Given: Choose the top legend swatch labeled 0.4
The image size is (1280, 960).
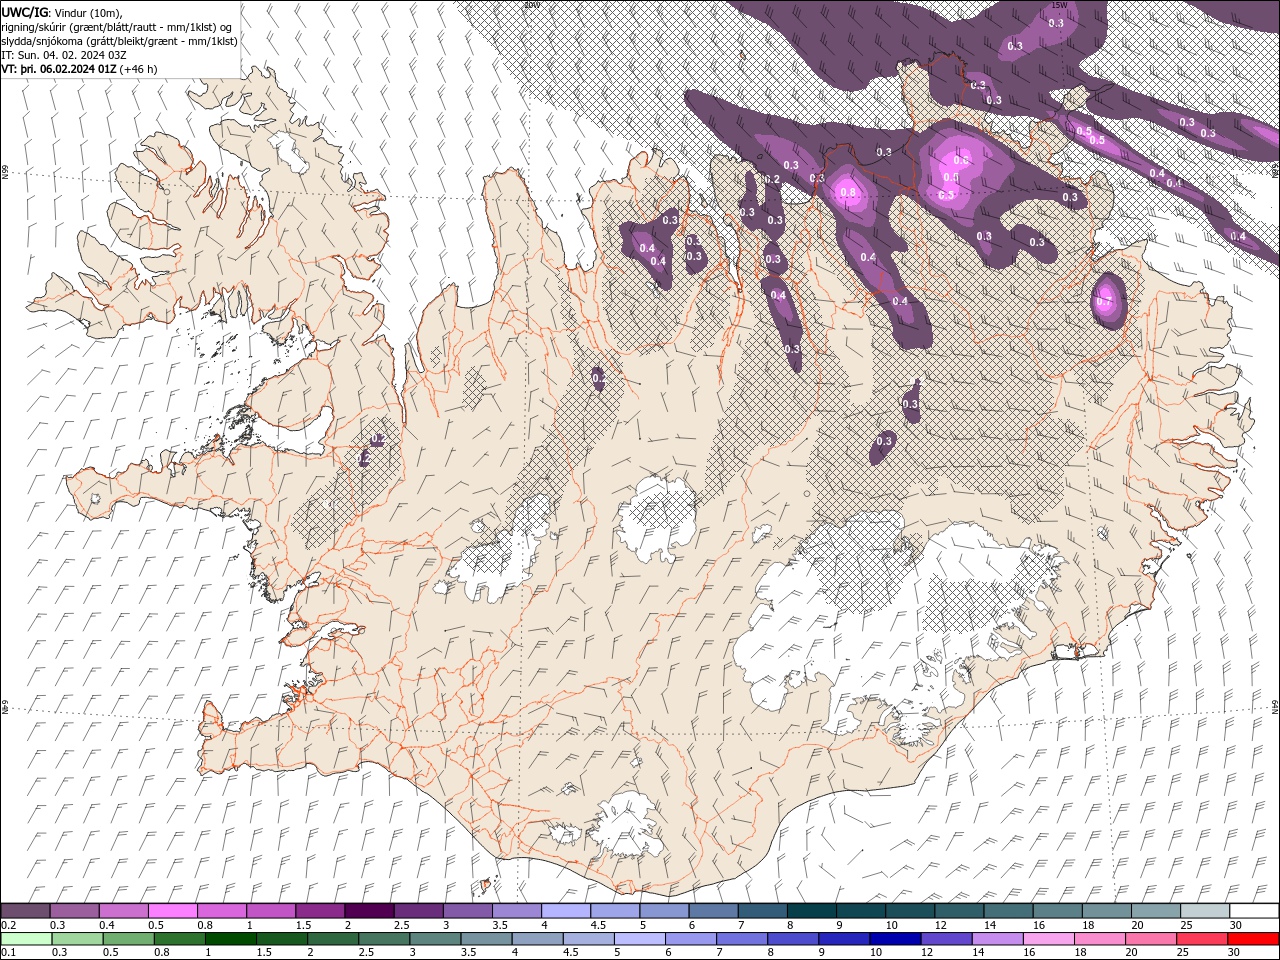Looking at the screenshot, I should coord(124,911).
